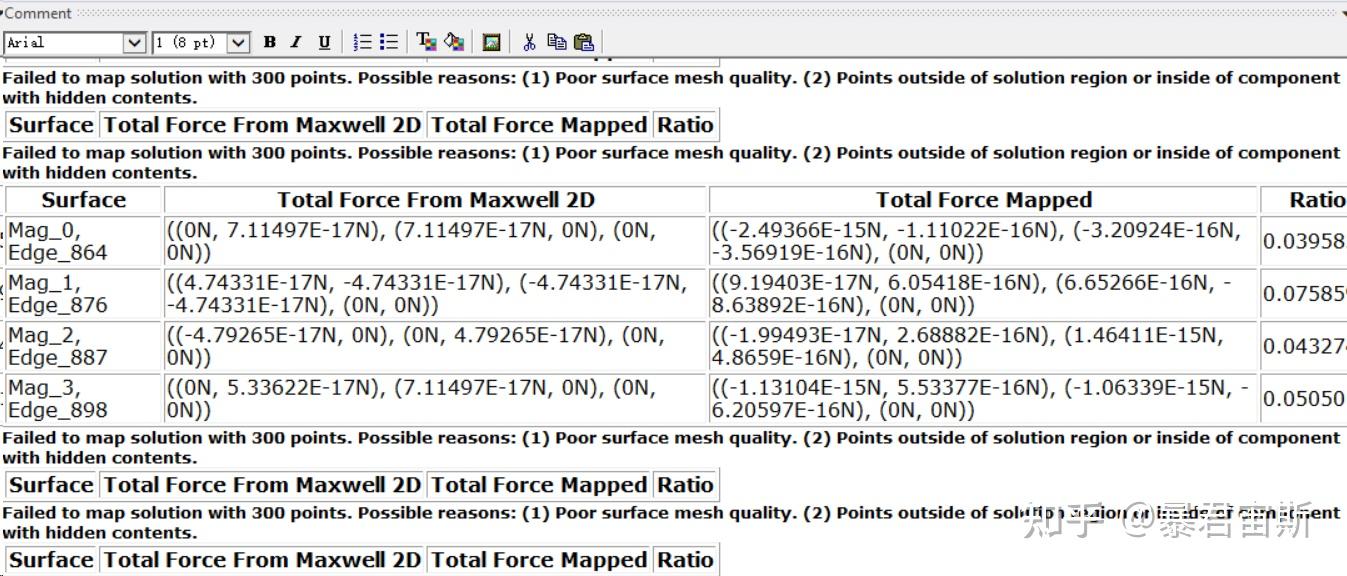Insert a numbered list

pyautogui.click(x=362, y=42)
